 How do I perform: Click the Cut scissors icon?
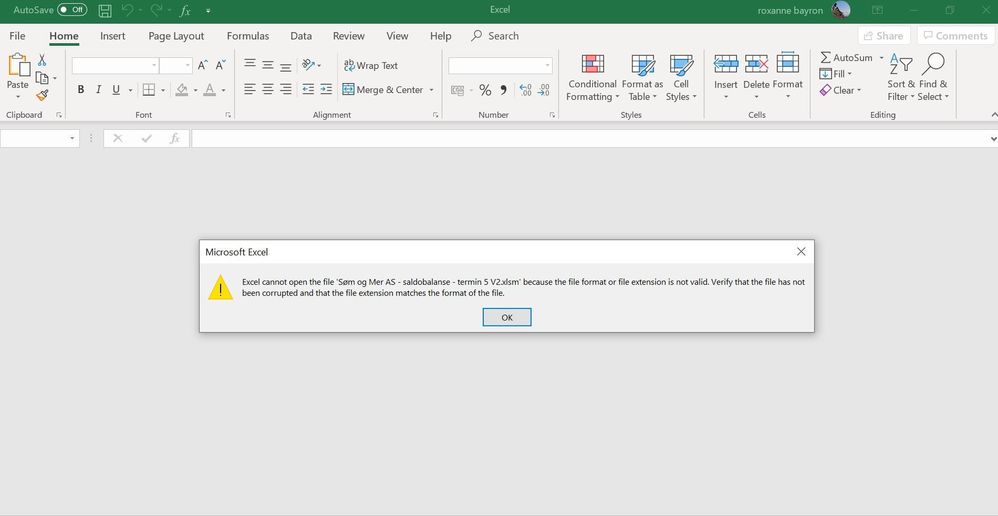[42, 60]
